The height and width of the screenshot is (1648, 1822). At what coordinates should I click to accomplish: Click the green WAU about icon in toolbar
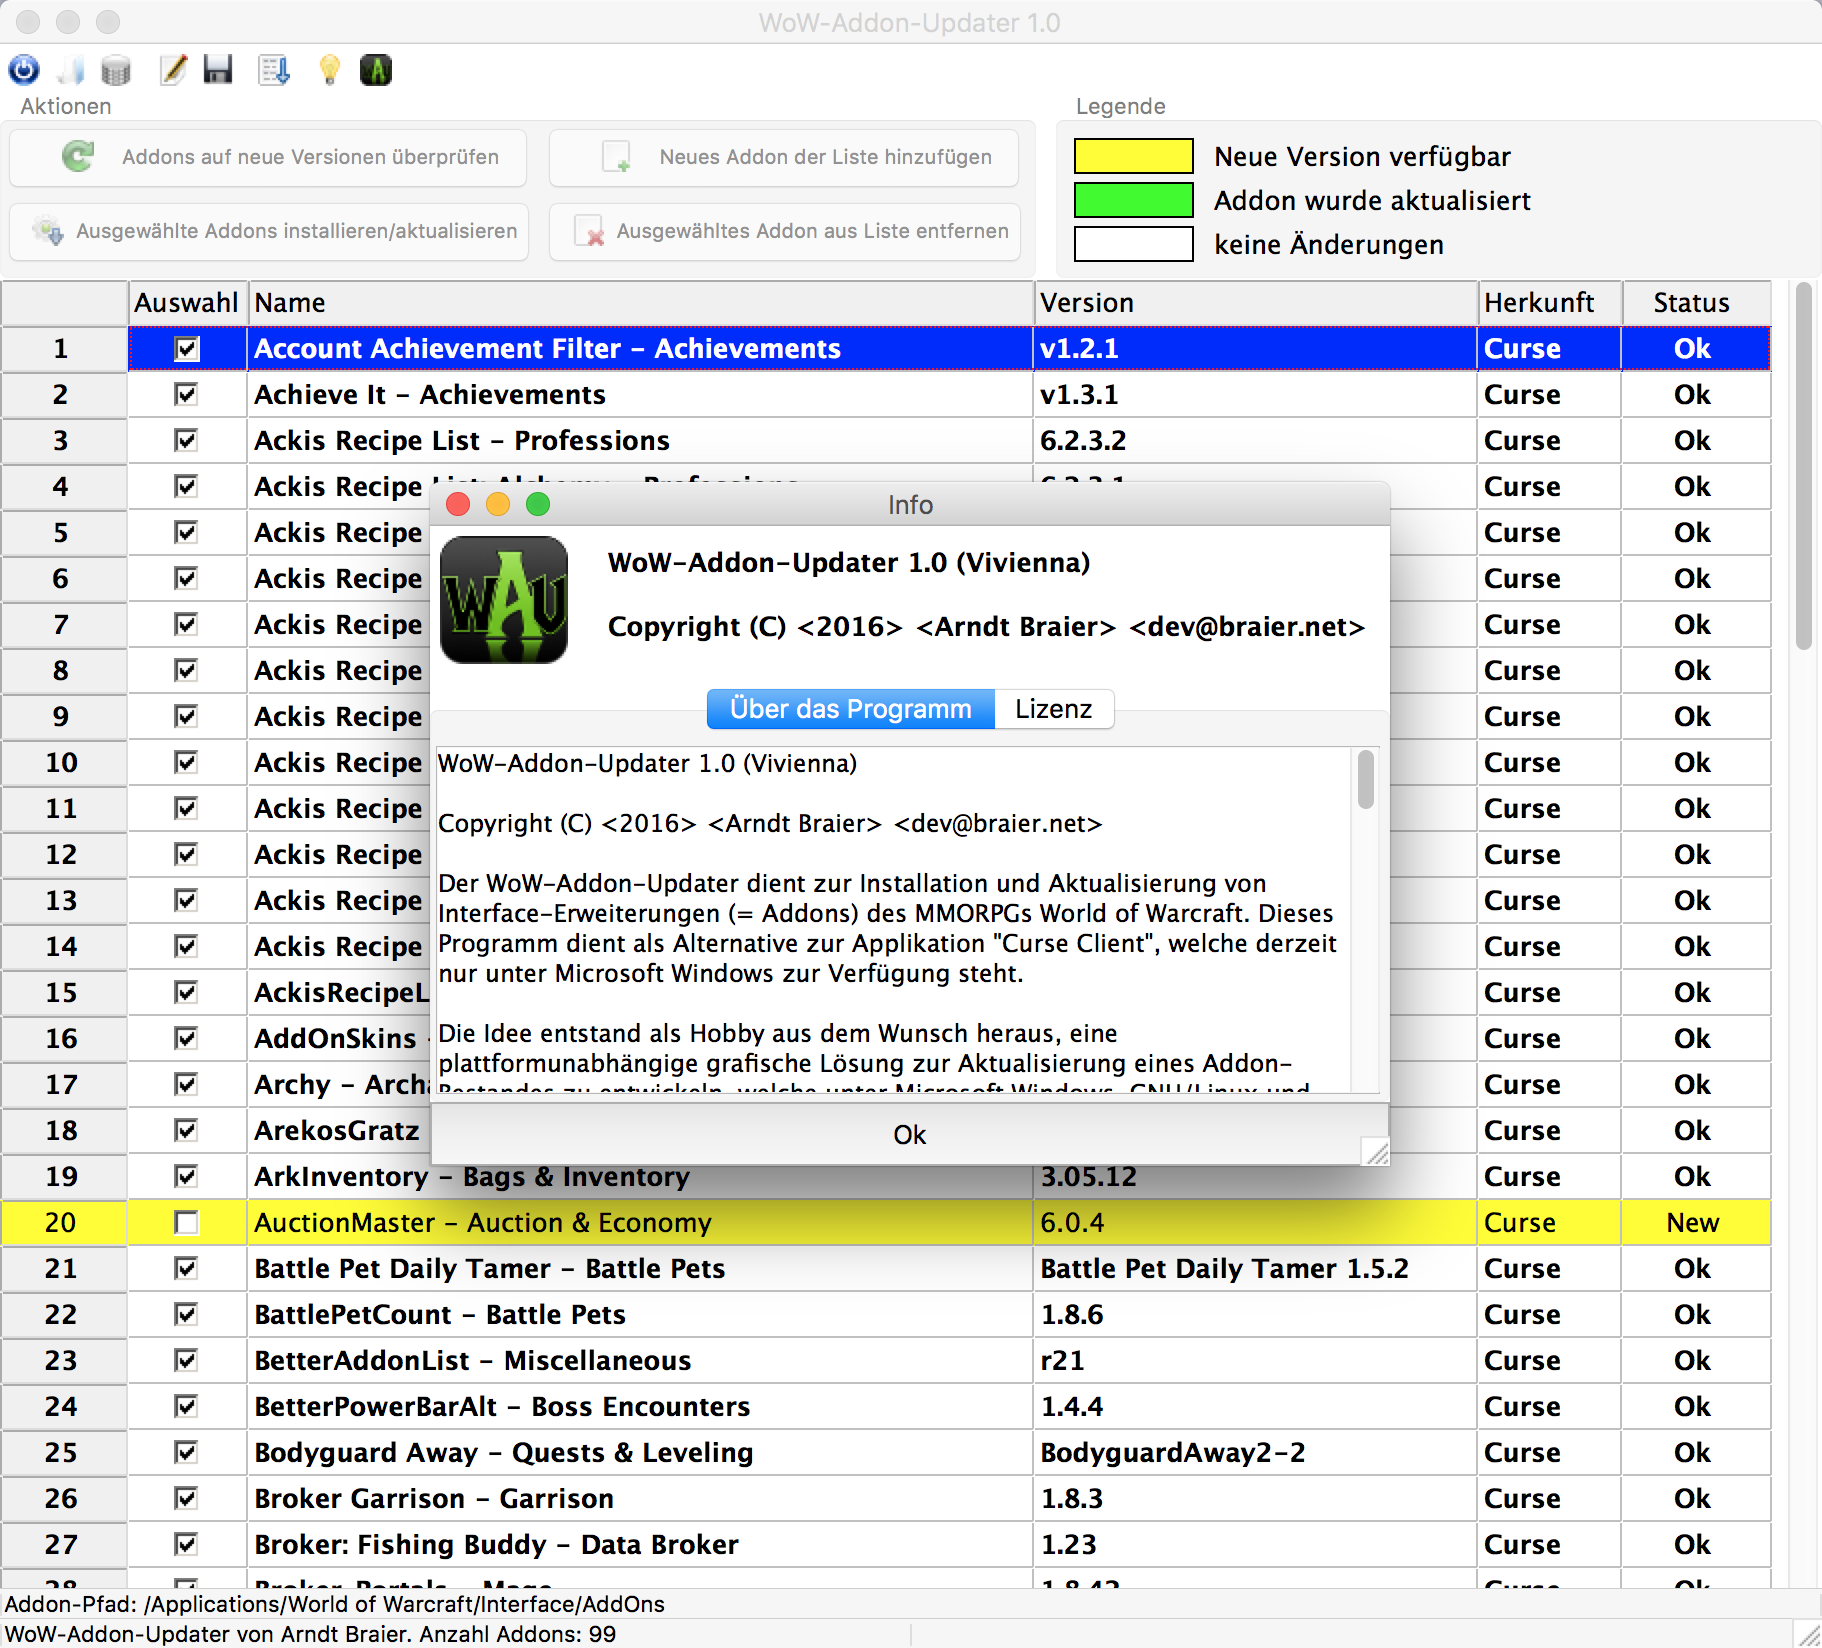pyautogui.click(x=376, y=70)
